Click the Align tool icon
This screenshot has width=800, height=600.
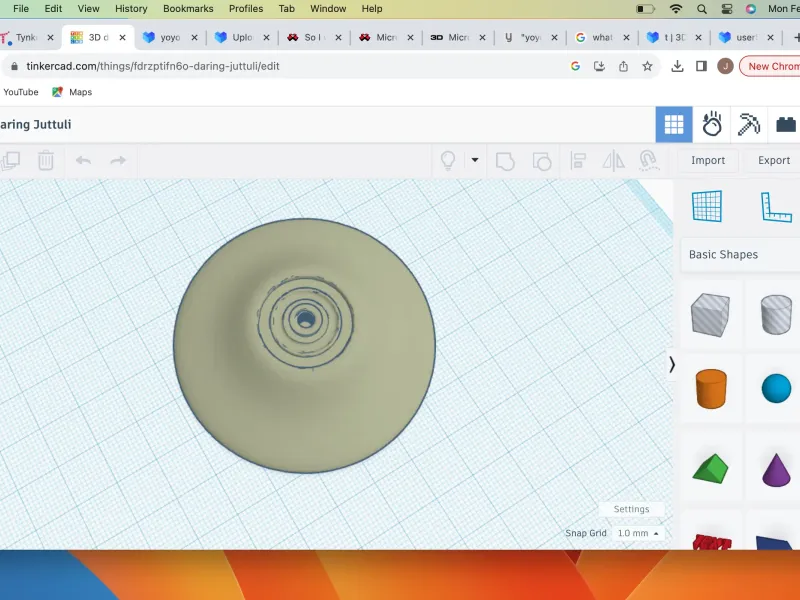578,161
